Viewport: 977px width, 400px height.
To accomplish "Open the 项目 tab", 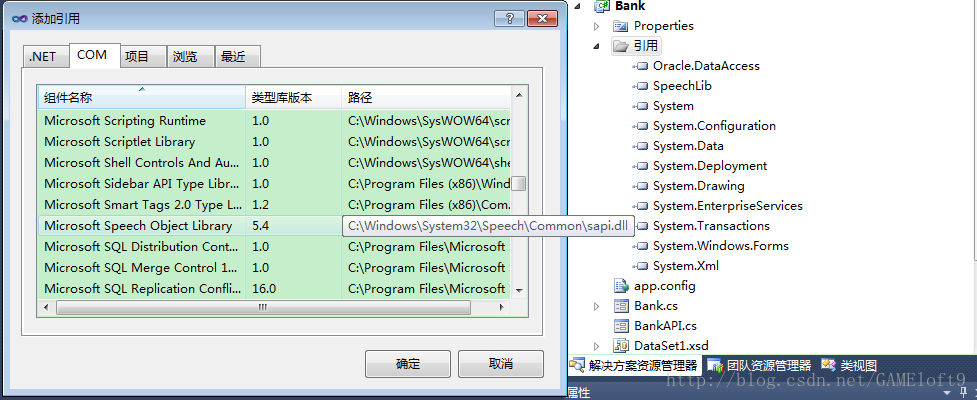I will (142, 57).
